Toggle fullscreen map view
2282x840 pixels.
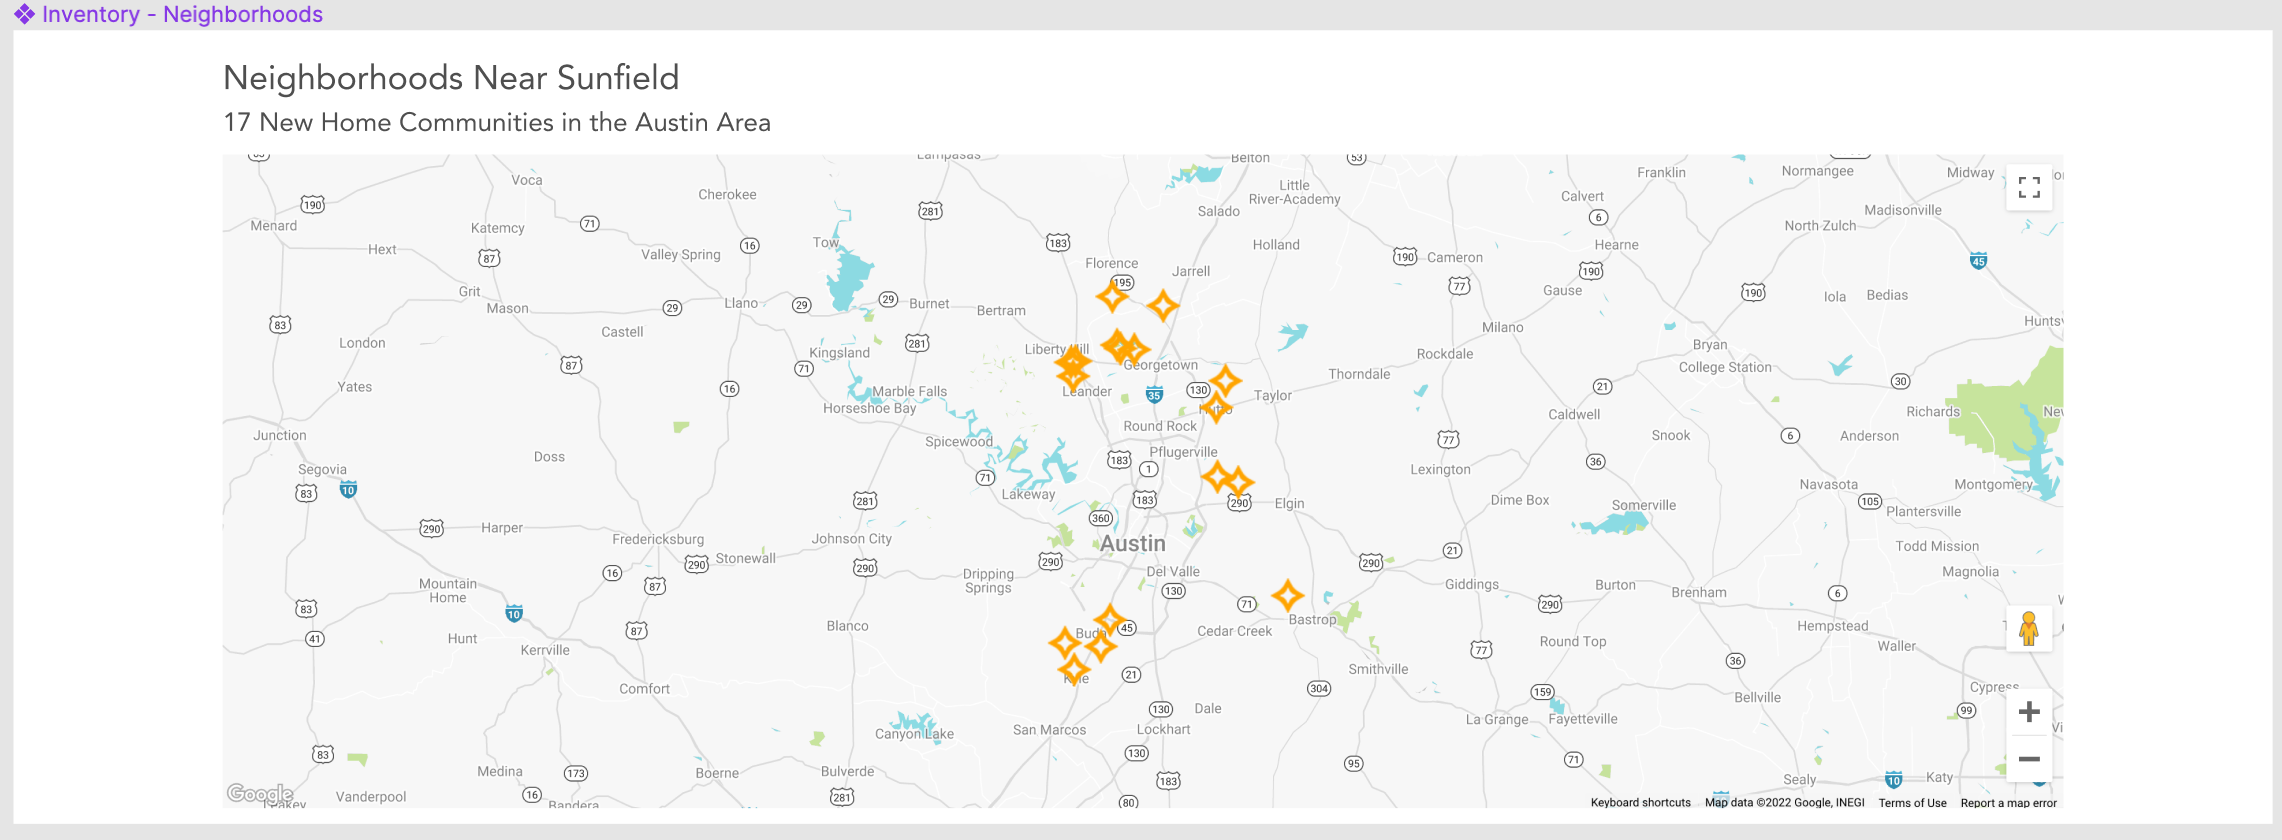click(x=2028, y=188)
